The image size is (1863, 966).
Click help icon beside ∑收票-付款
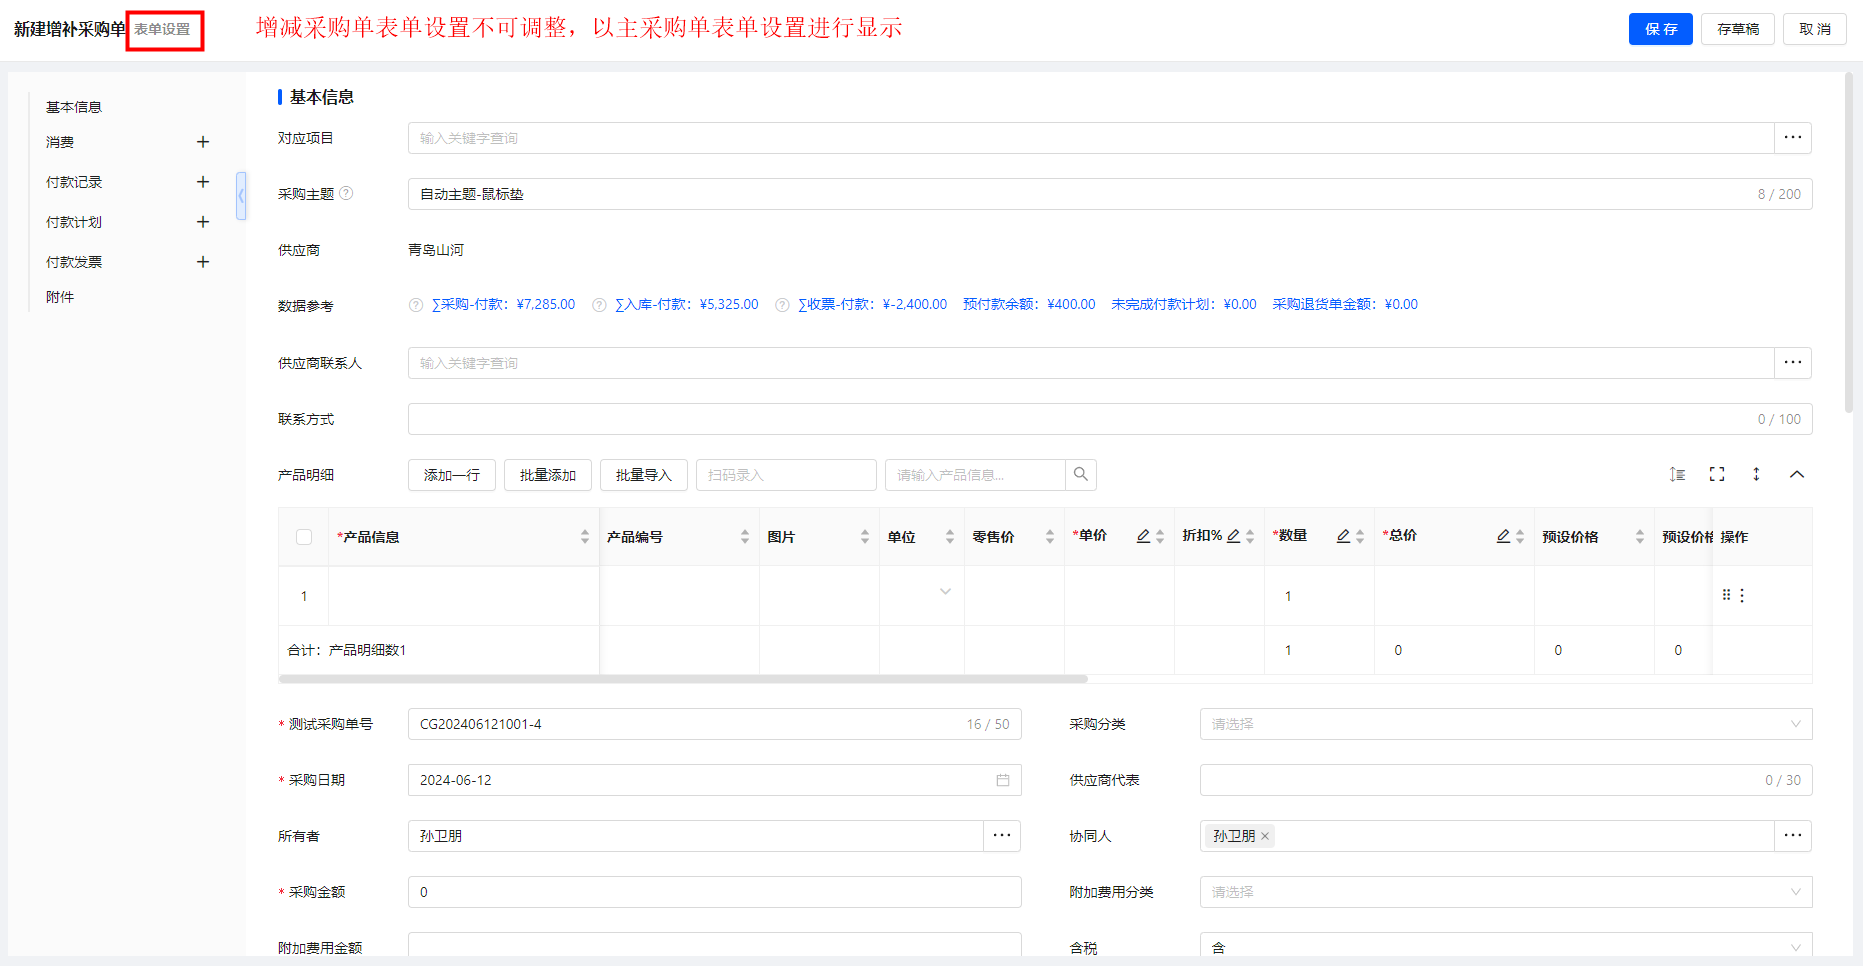coord(782,305)
